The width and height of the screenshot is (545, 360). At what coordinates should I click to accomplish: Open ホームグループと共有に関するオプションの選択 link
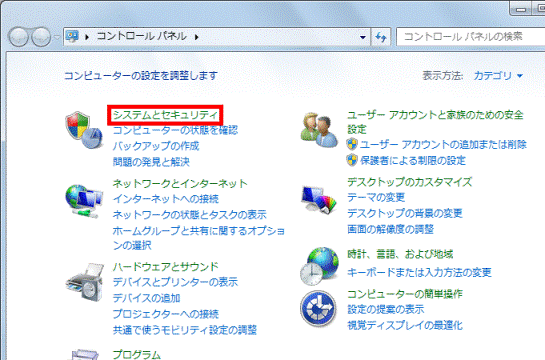(199, 238)
